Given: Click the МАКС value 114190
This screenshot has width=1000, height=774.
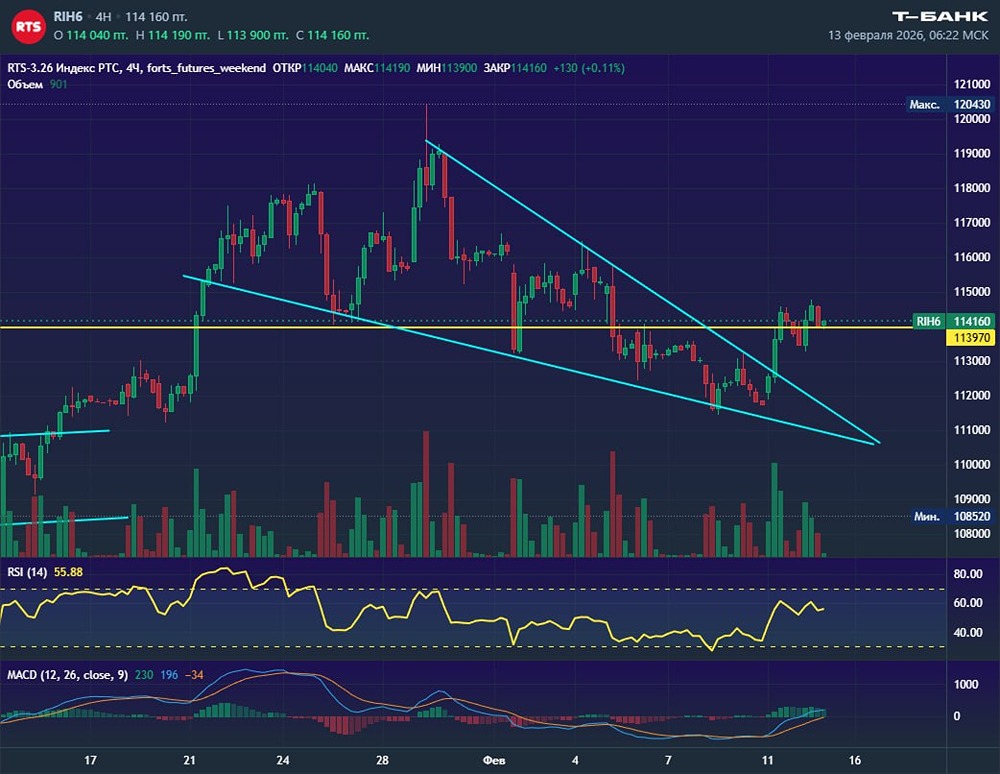Looking at the screenshot, I should [392, 68].
